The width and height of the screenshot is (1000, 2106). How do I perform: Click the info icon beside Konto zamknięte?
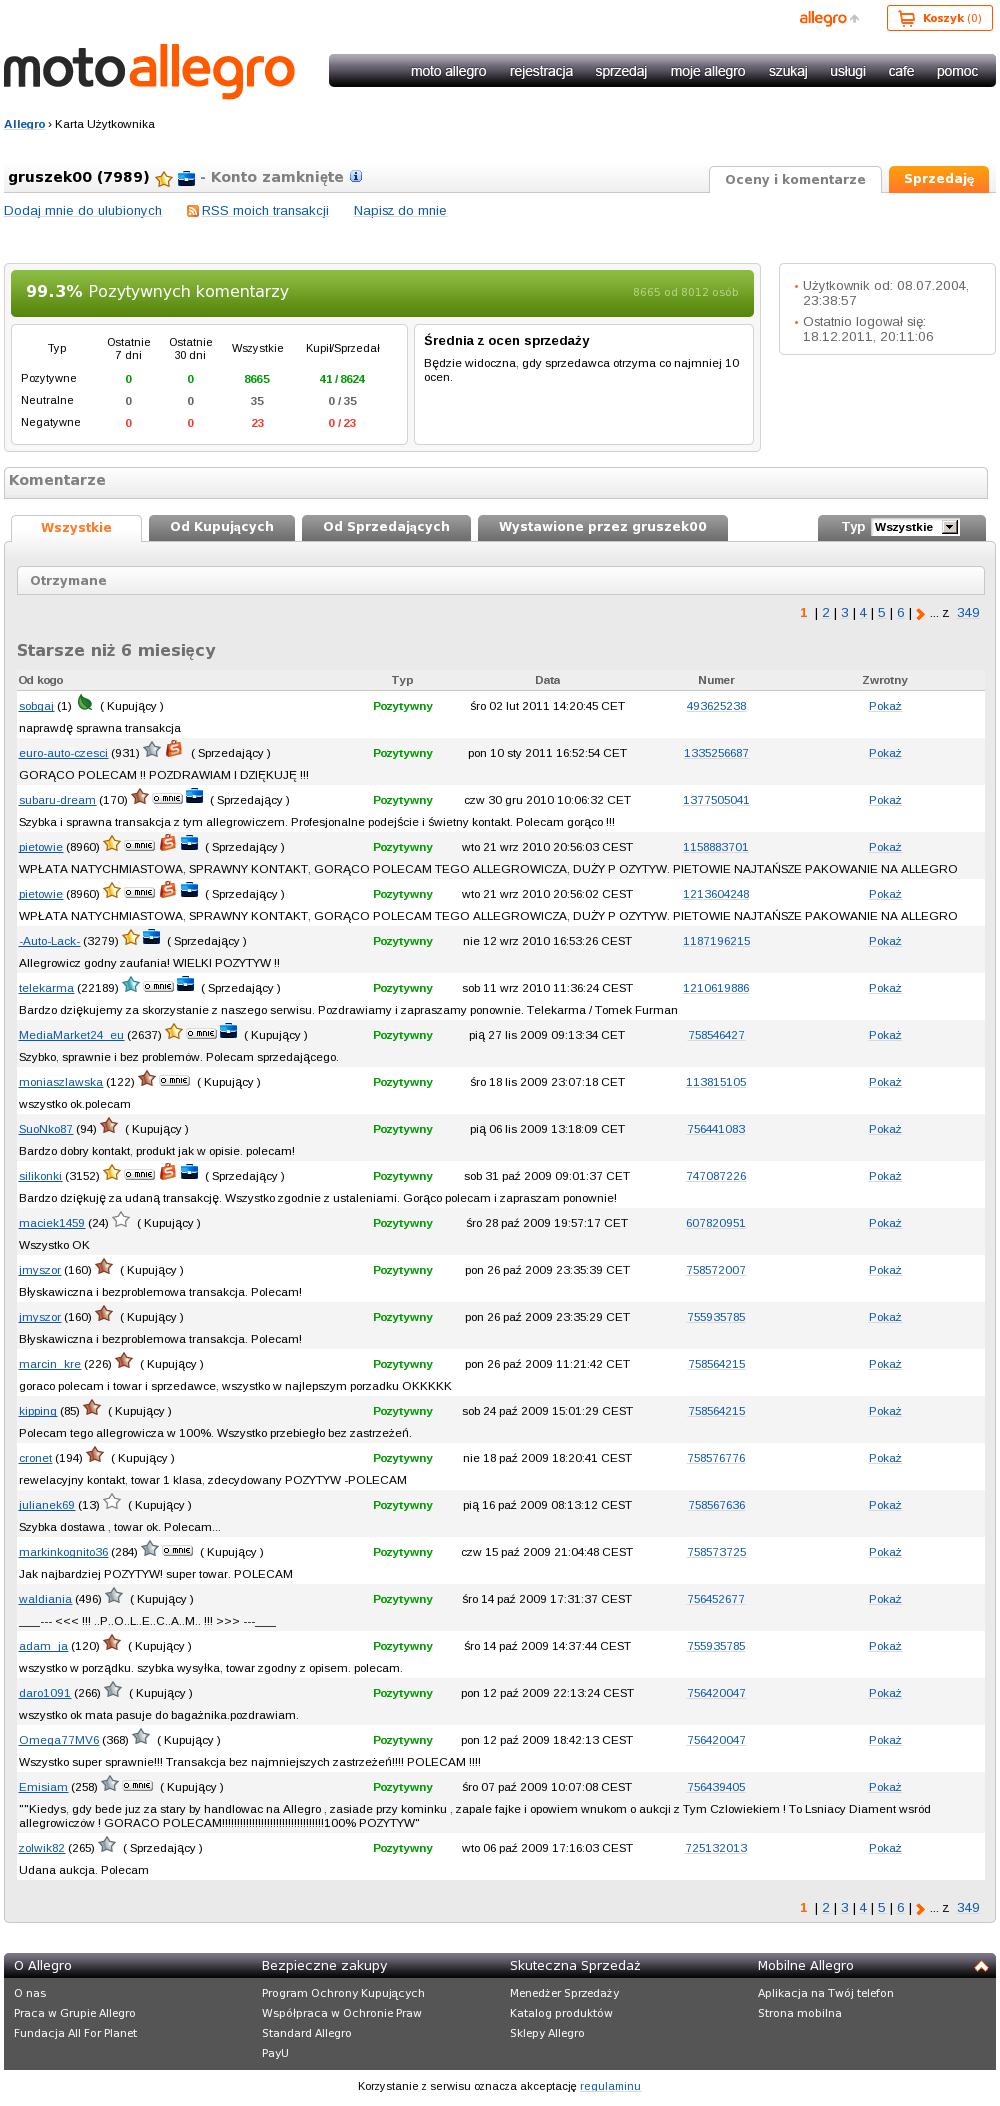click(356, 177)
